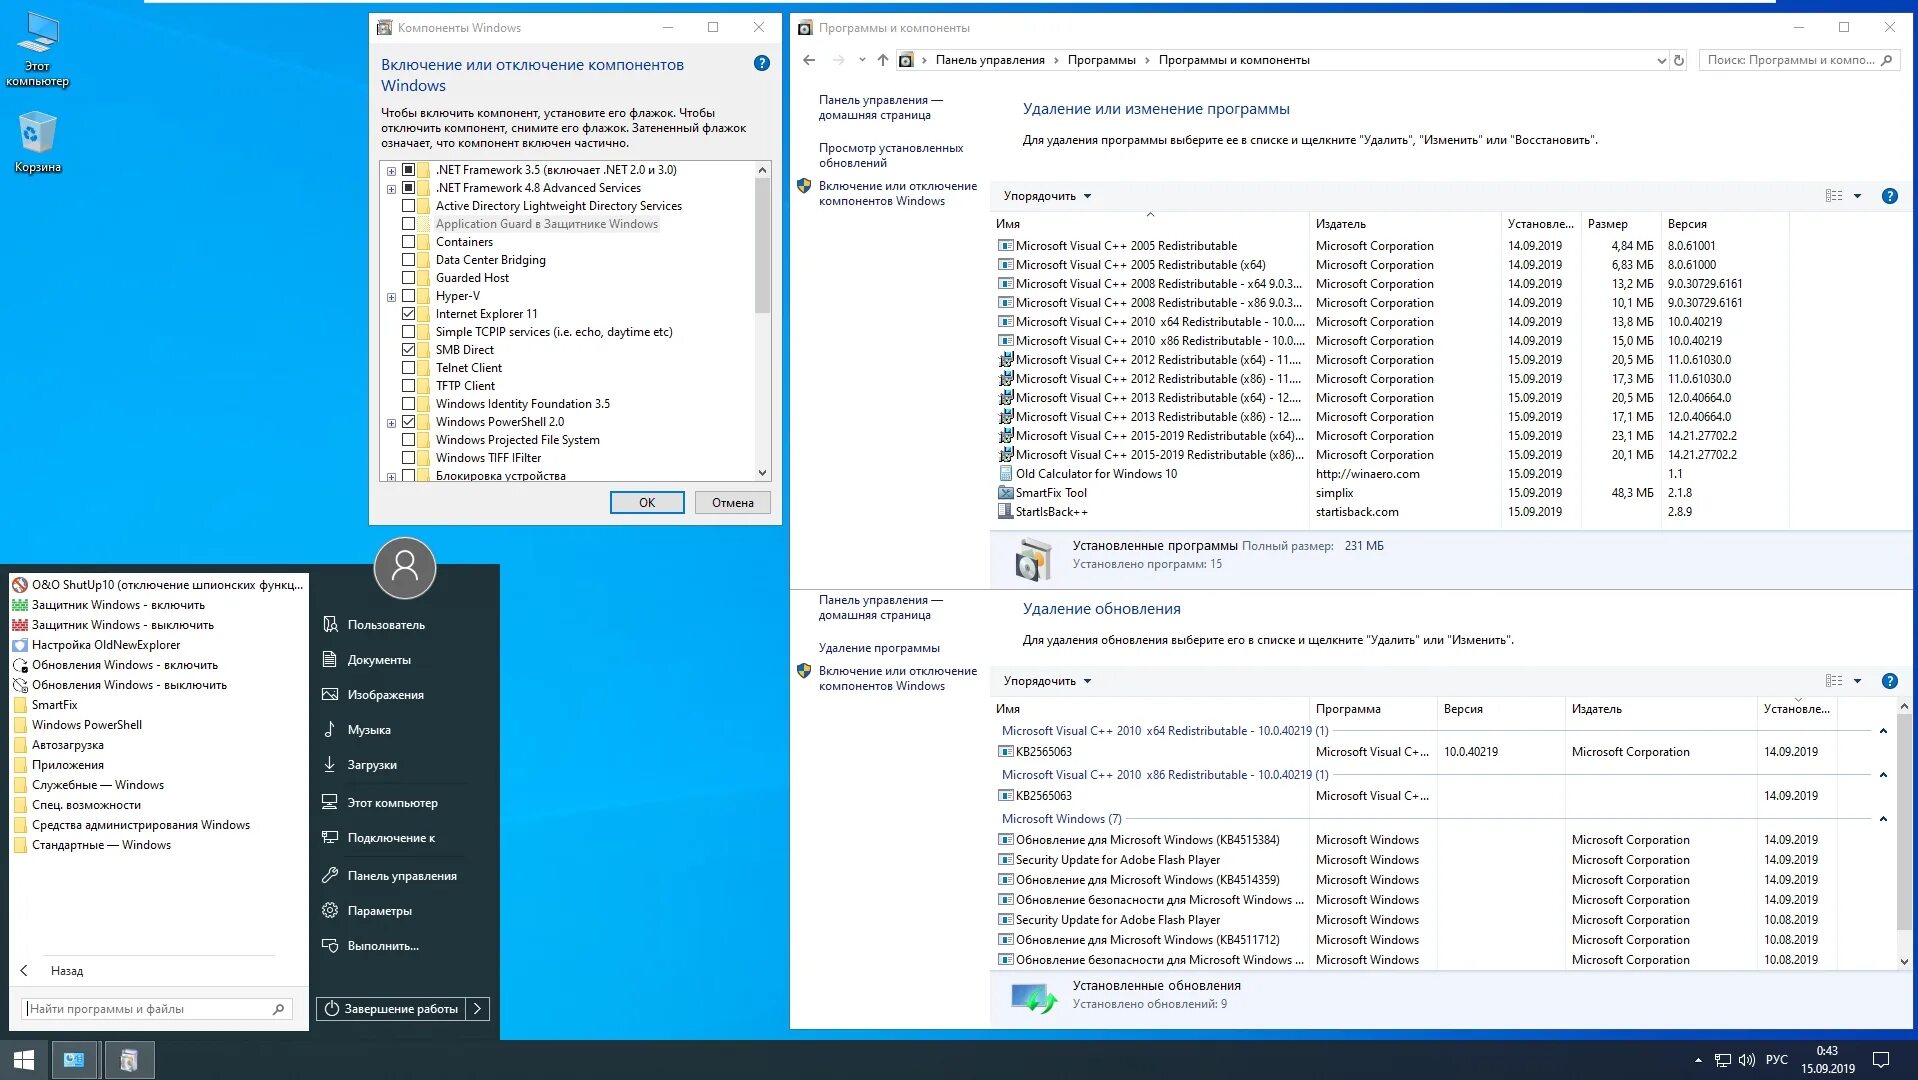Open Windows PowerShell folder in Start menu
1918x1080 pixels.
point(87,725)
